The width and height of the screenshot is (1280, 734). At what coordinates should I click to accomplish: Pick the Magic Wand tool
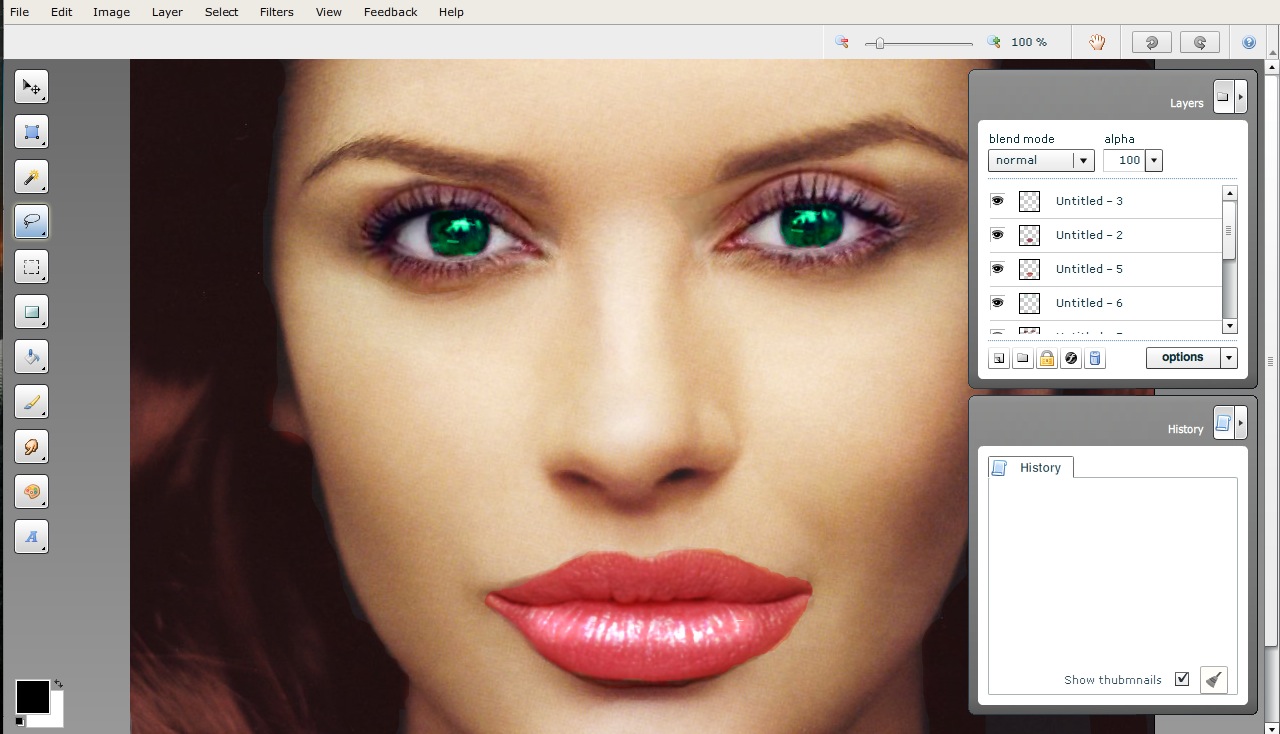pyautogui.click(x=31, y=177)
